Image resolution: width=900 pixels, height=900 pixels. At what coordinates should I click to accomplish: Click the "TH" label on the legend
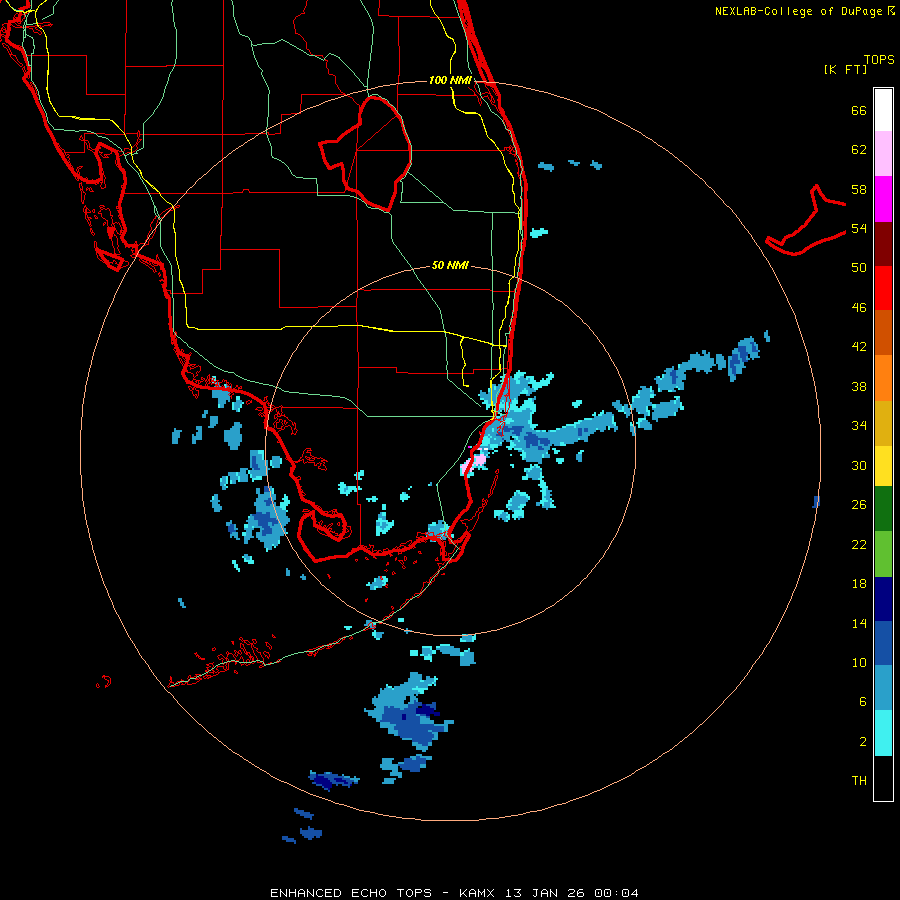(x=859, y=781)
